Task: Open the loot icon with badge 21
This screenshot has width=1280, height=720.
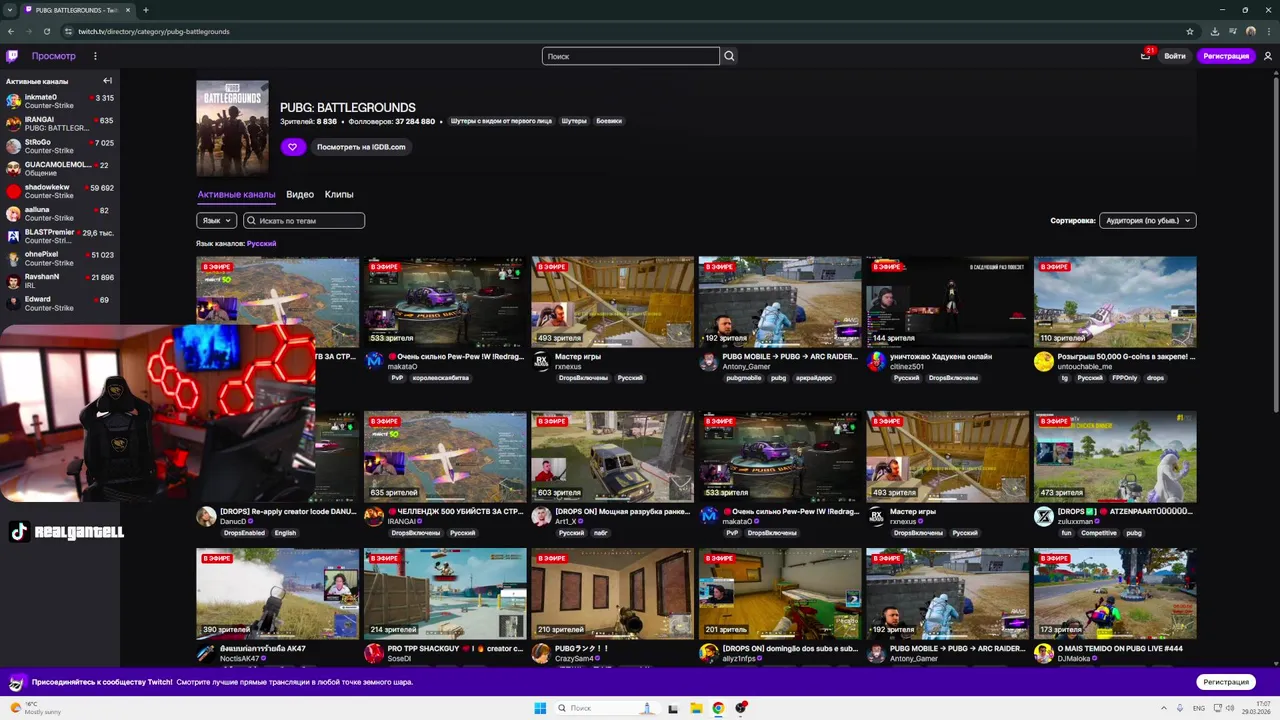Action: 1146,56
